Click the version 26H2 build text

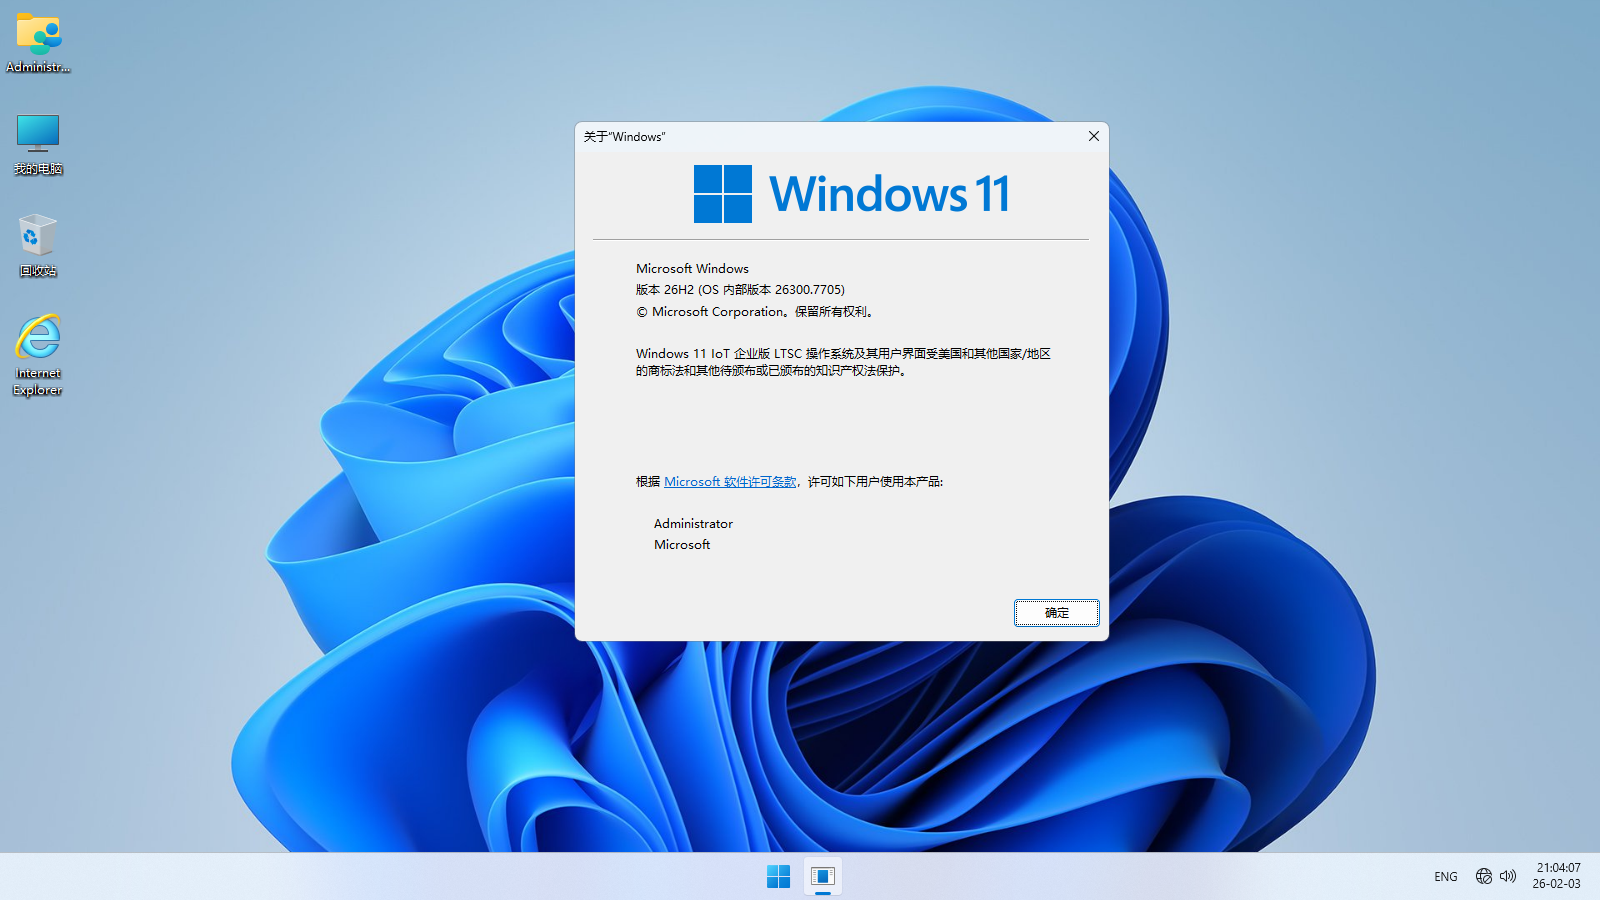pyautogui.click(x=740, y=290)
